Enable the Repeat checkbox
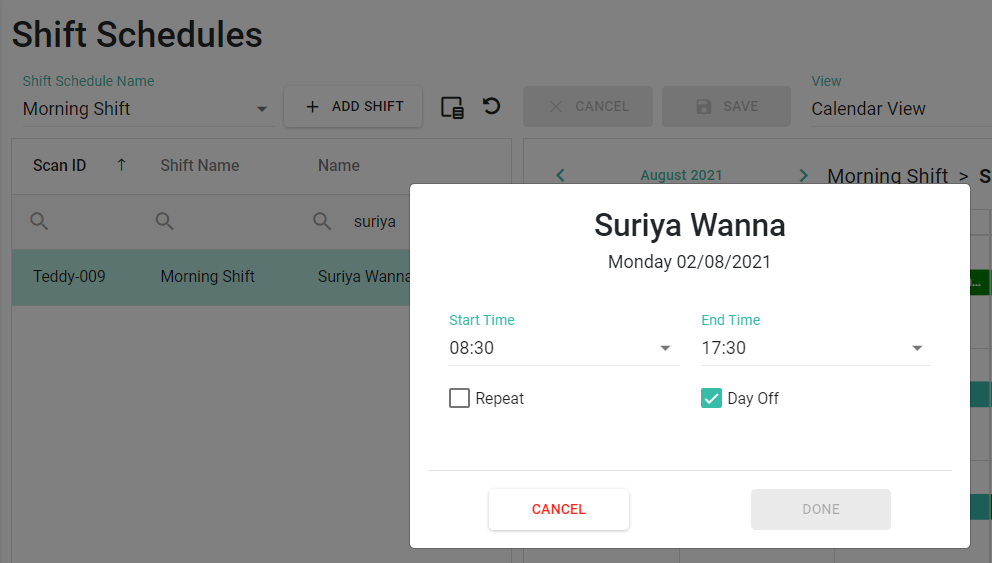The width and height of the screenshot is (992, 563). tap(459, 398)
